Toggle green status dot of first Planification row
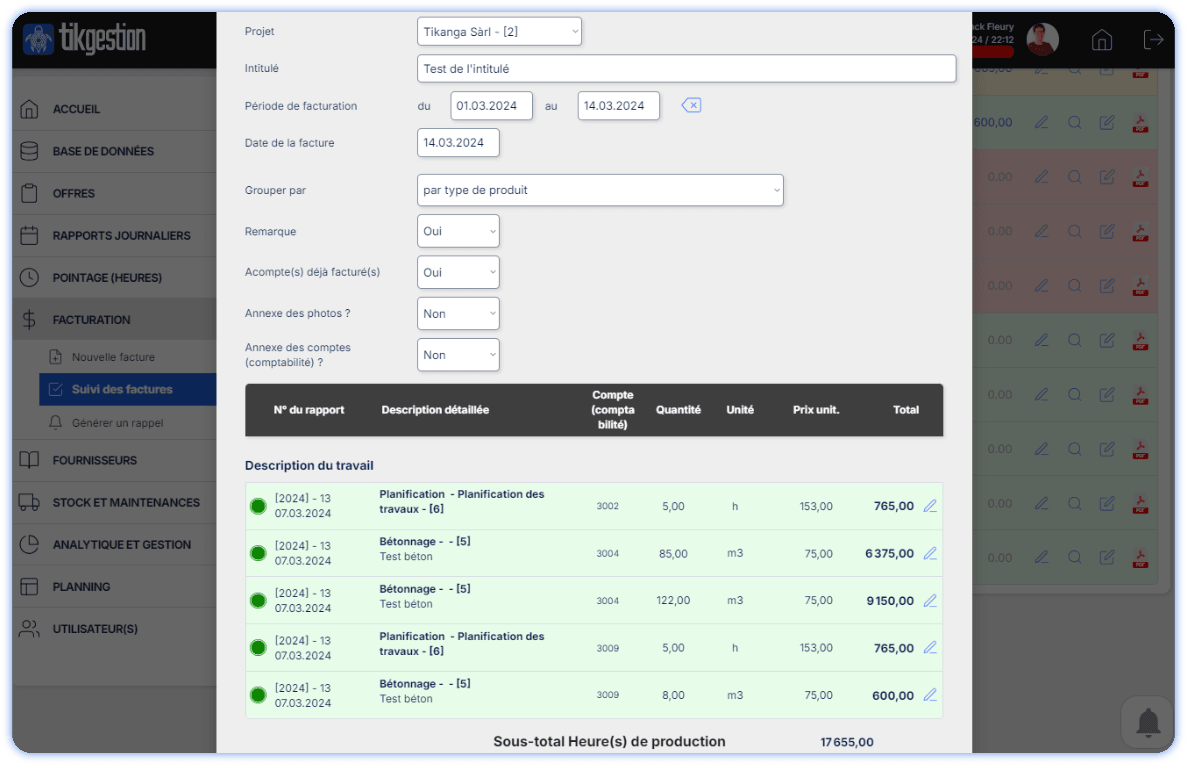The width and height of the screenshot is (1187, 765). pyautogui.click(x=258, y=506)
